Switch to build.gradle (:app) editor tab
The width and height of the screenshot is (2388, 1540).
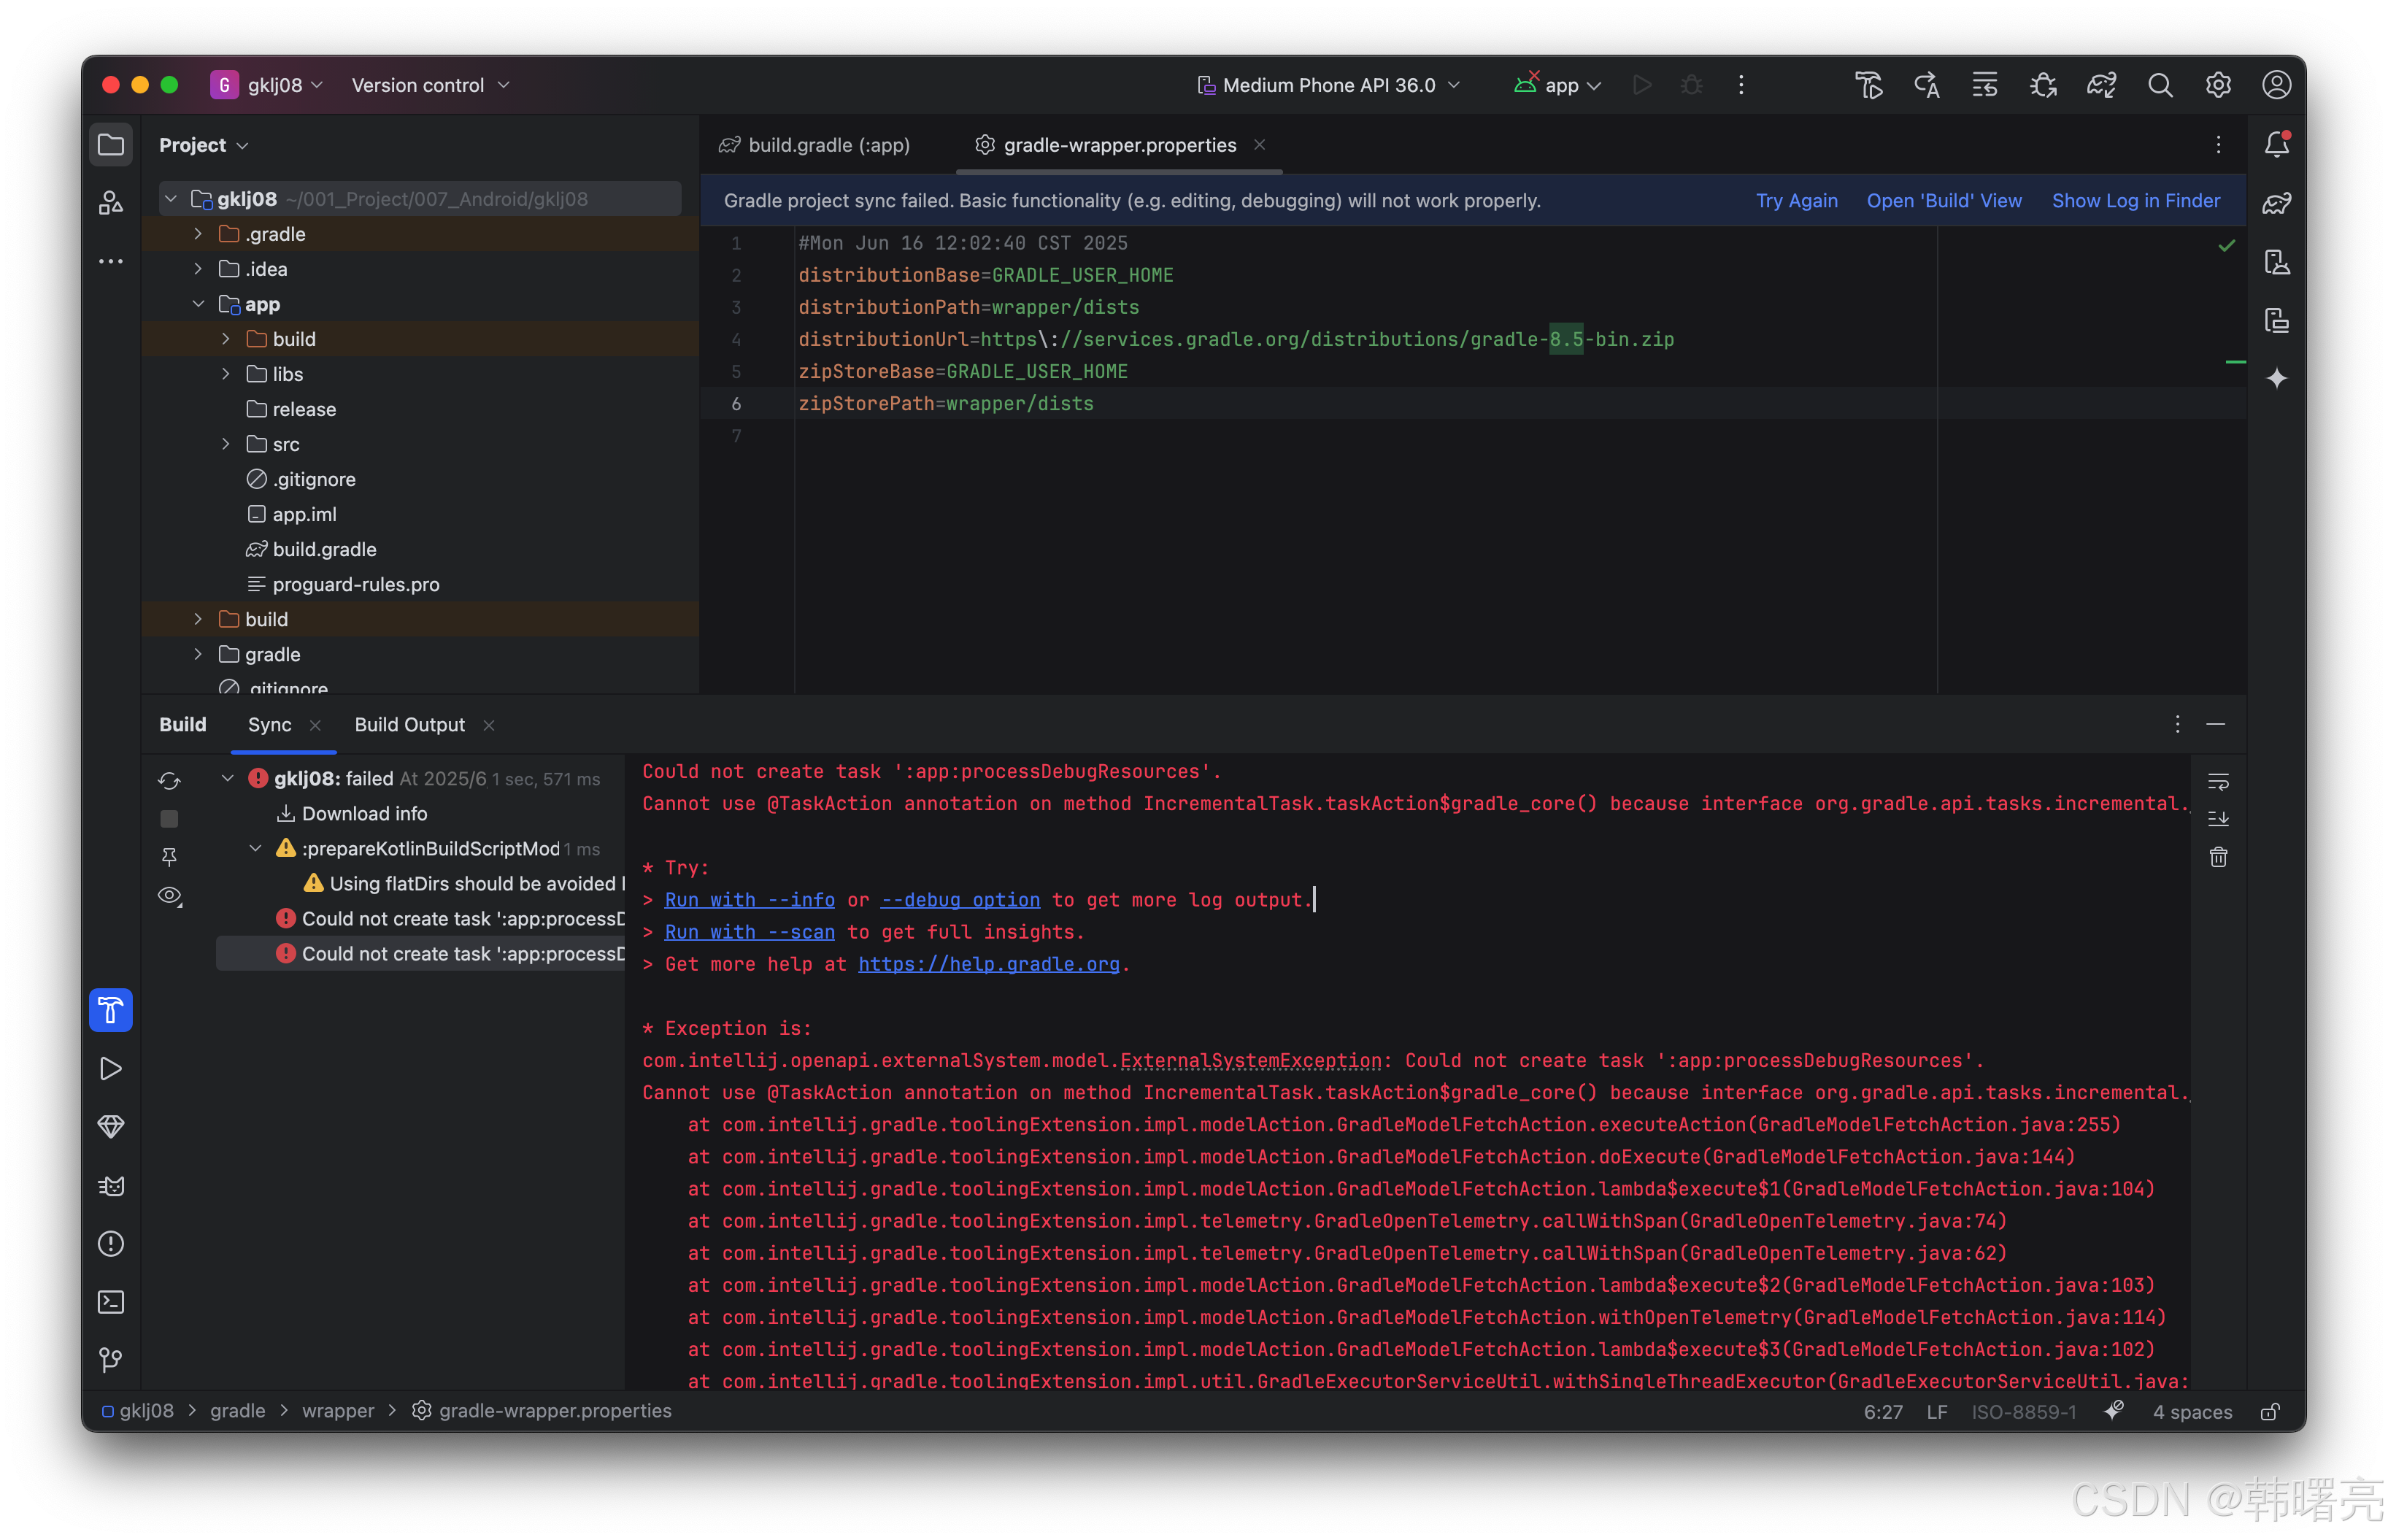click(x=815, y=145)
